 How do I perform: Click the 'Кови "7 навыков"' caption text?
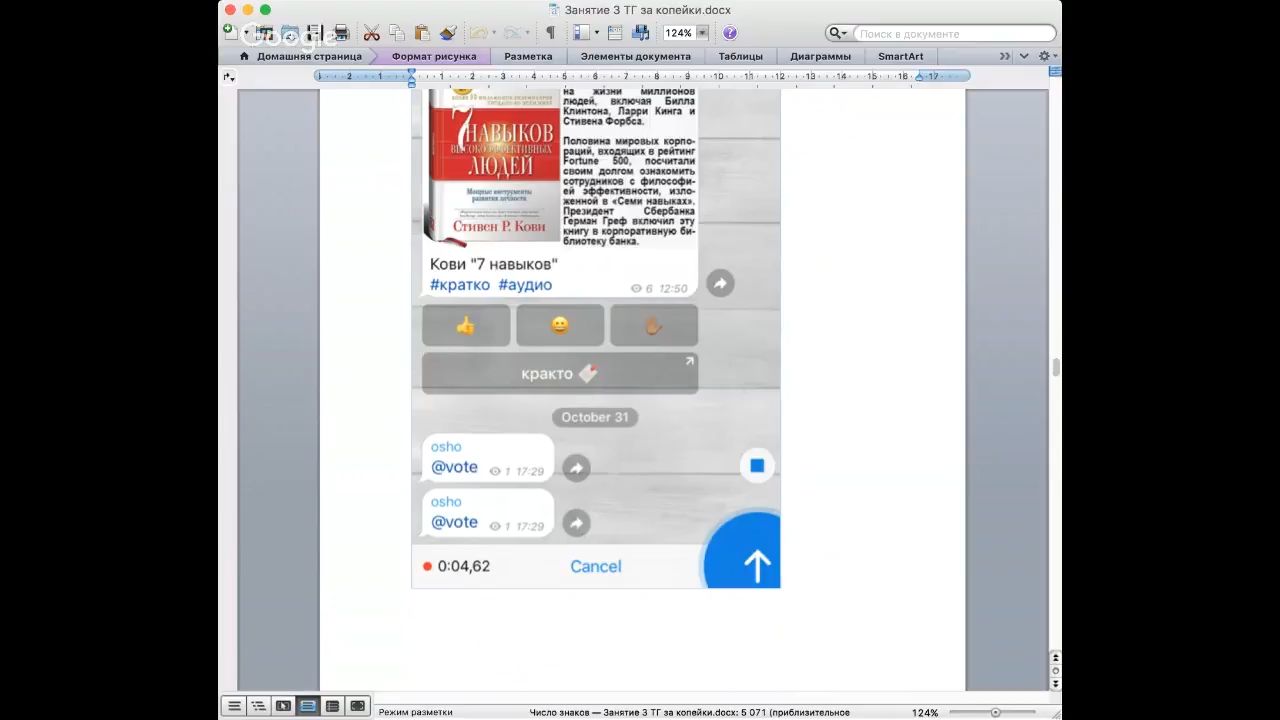494,264
